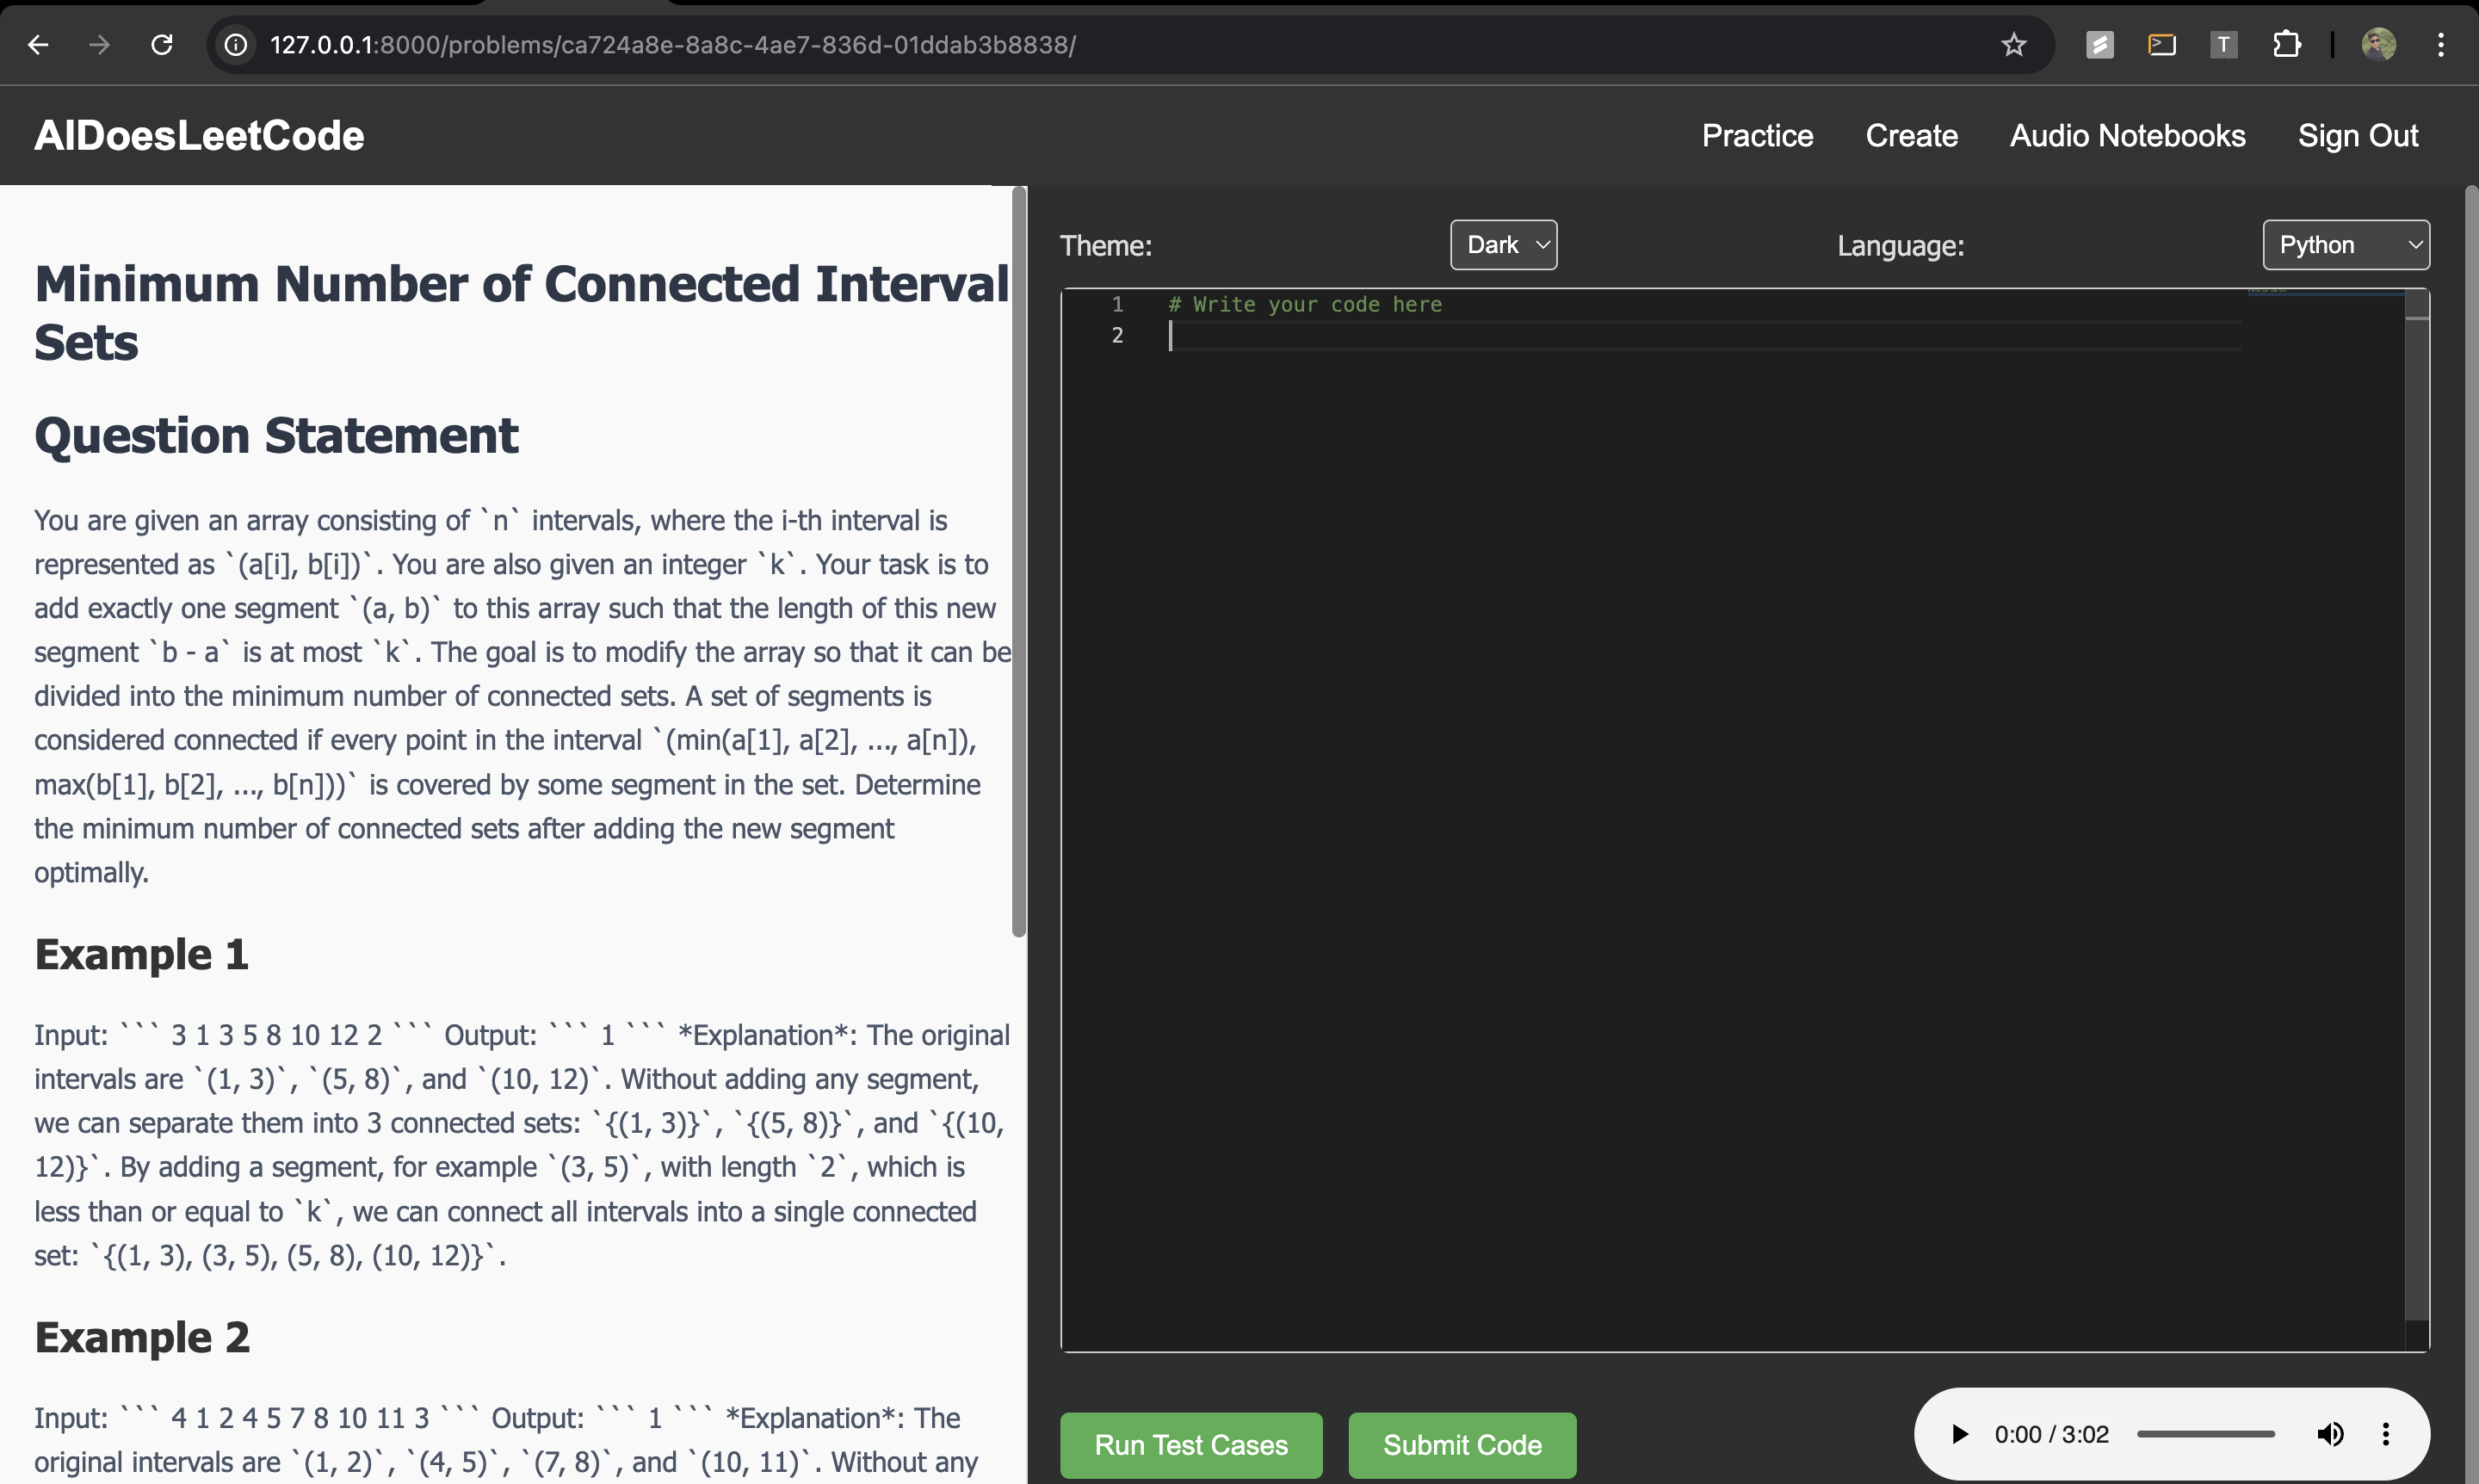Mute the audio player volume
Image resolution: width=2479 pixels, height=1484 pixels.
[x=2329, y=1434]
